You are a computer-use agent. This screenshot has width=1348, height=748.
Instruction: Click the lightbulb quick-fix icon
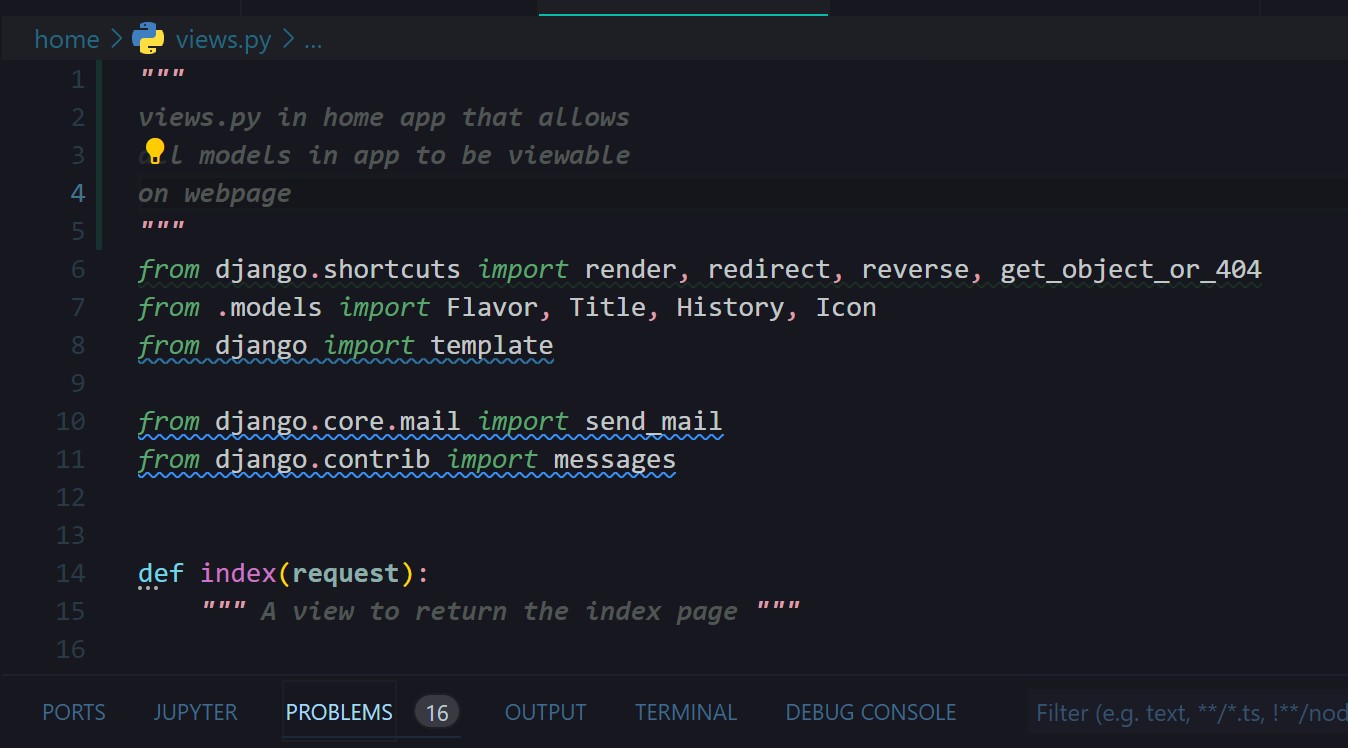pos(154,151)
